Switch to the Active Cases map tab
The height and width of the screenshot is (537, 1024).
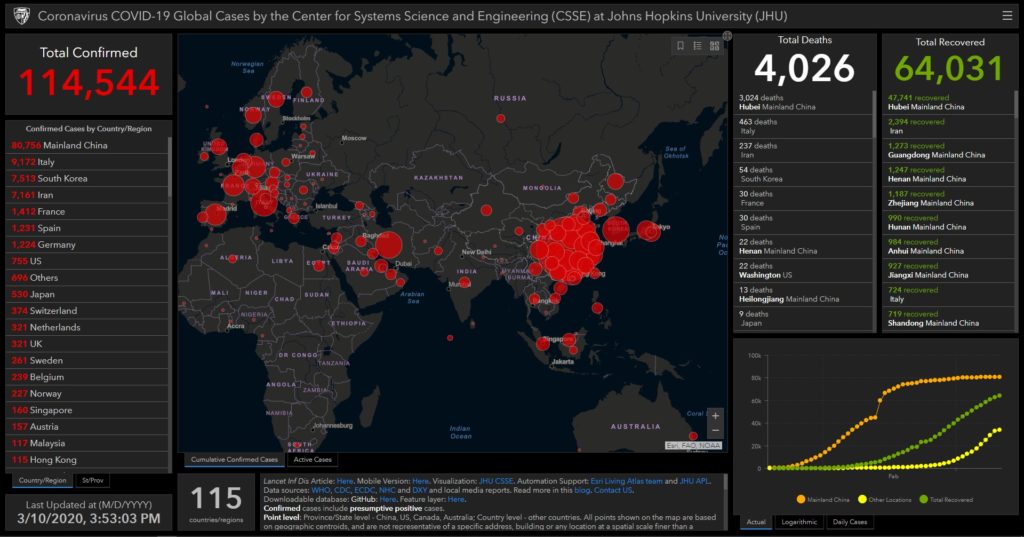[x=312, y=459]
